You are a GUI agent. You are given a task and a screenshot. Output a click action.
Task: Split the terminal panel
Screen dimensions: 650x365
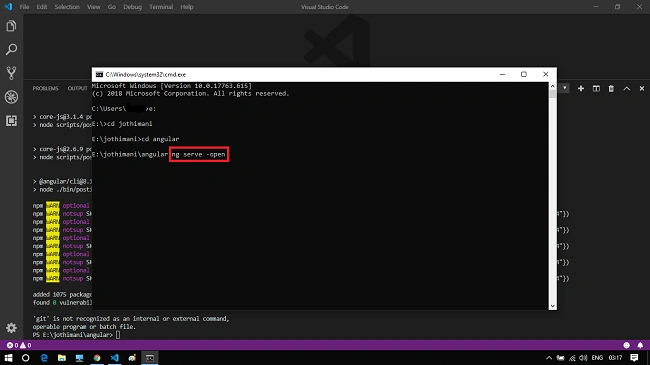(x=596, y=88)
